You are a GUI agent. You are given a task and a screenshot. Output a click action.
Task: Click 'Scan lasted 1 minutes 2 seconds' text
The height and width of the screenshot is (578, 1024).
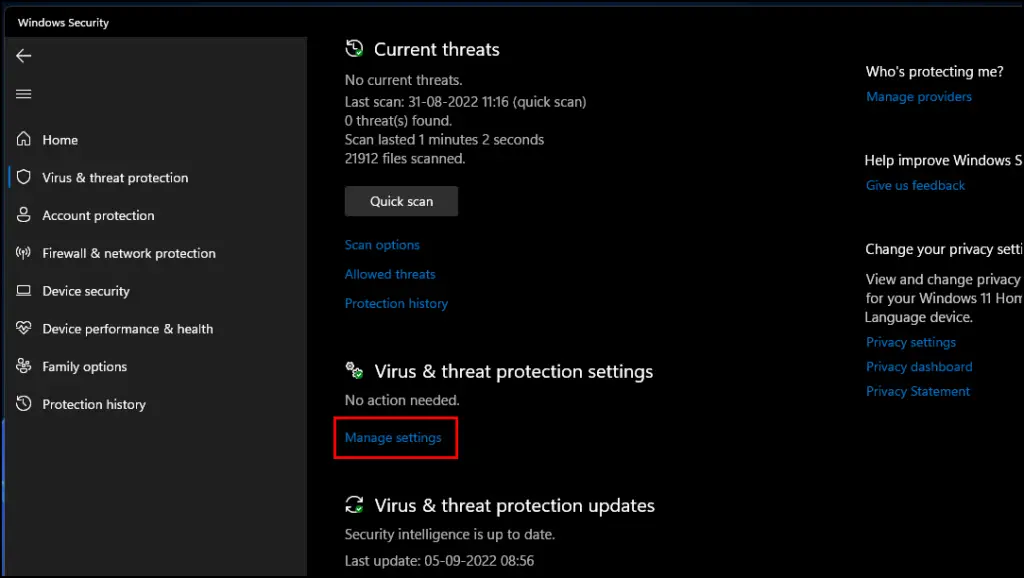tap(444, 140)
